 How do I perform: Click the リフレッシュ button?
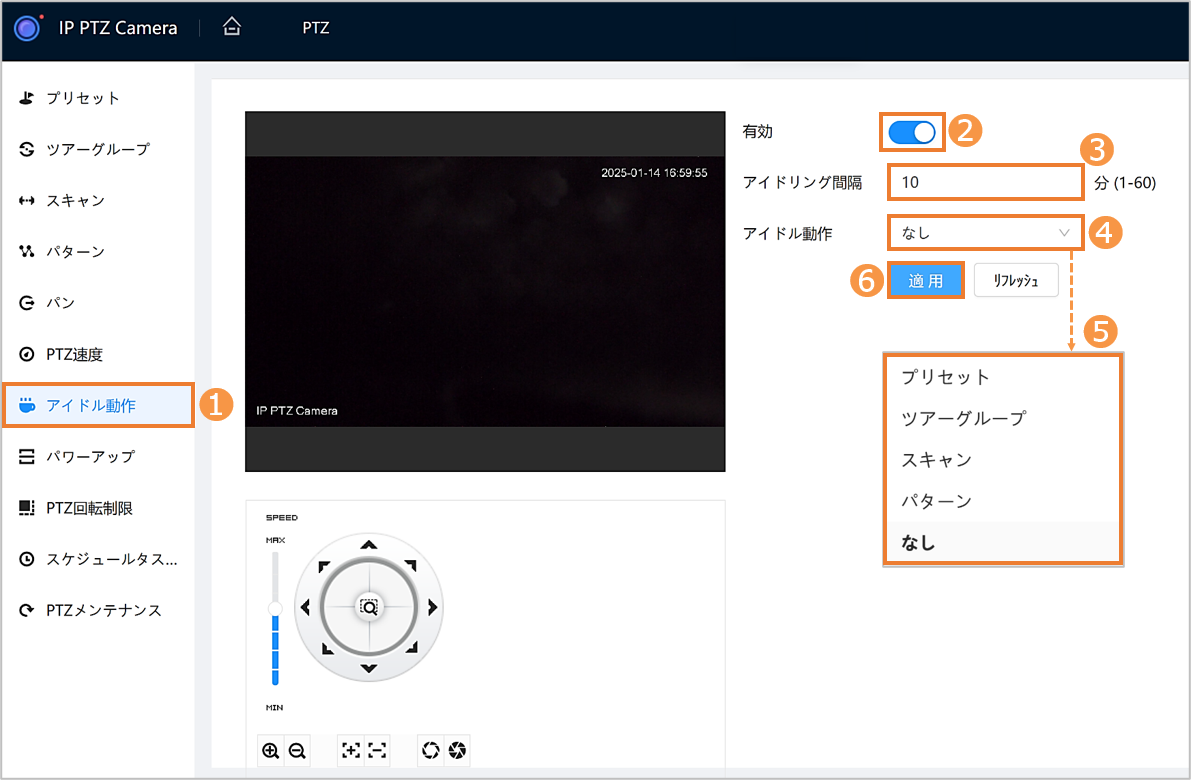tap(1015, 281)
